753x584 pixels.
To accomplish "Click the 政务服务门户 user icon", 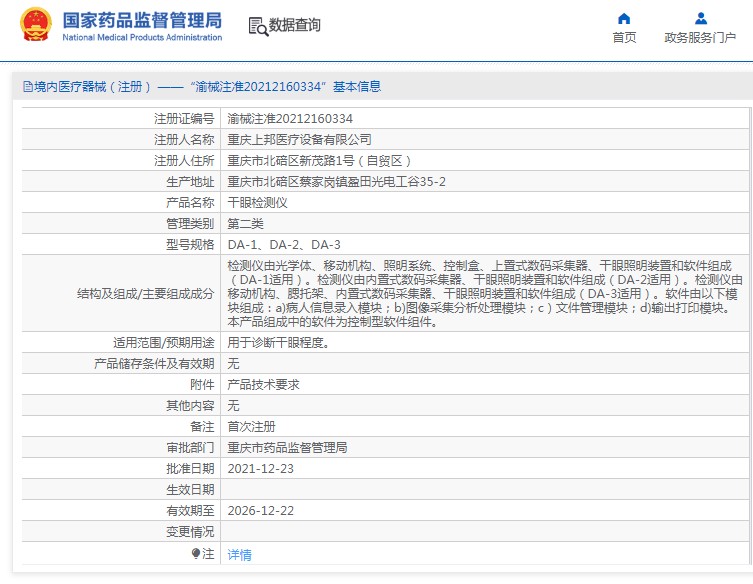I will (701, 19).
